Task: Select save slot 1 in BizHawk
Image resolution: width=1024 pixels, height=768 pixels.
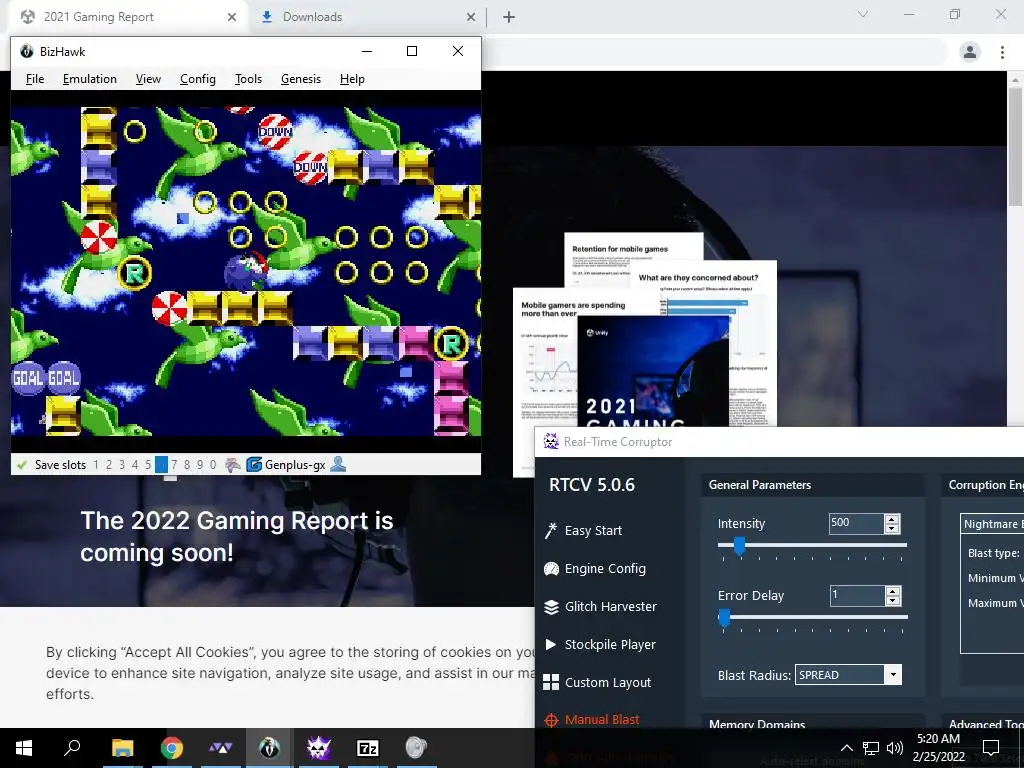Action: tap(96, 465)
